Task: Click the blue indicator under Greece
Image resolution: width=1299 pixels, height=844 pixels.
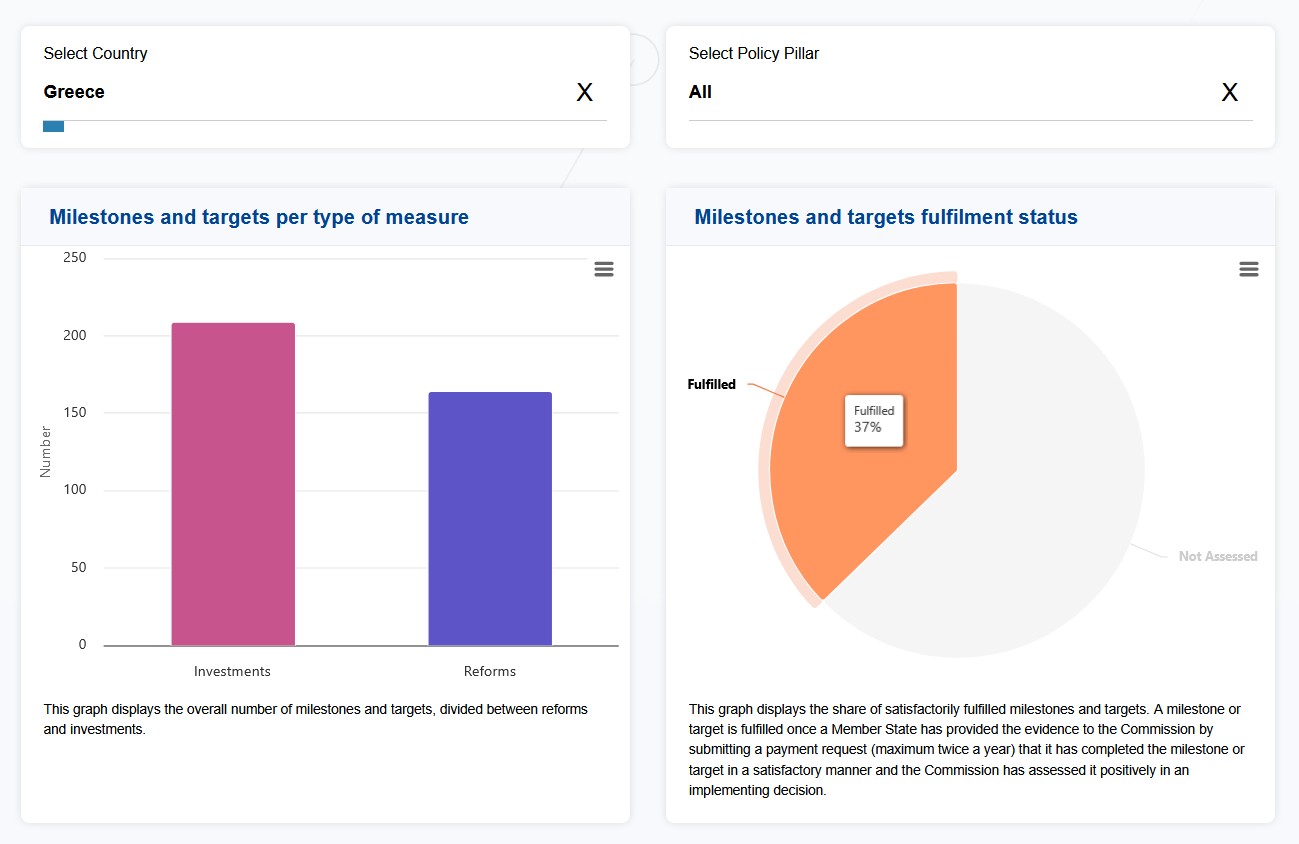Action: pos(53,126)
